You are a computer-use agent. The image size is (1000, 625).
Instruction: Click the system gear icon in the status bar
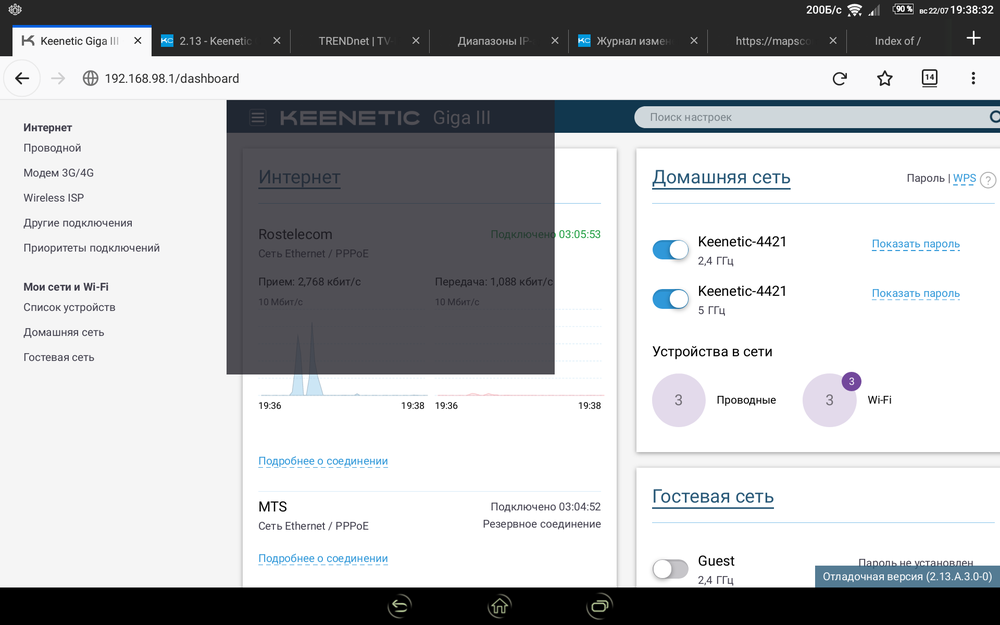(15, 10)
